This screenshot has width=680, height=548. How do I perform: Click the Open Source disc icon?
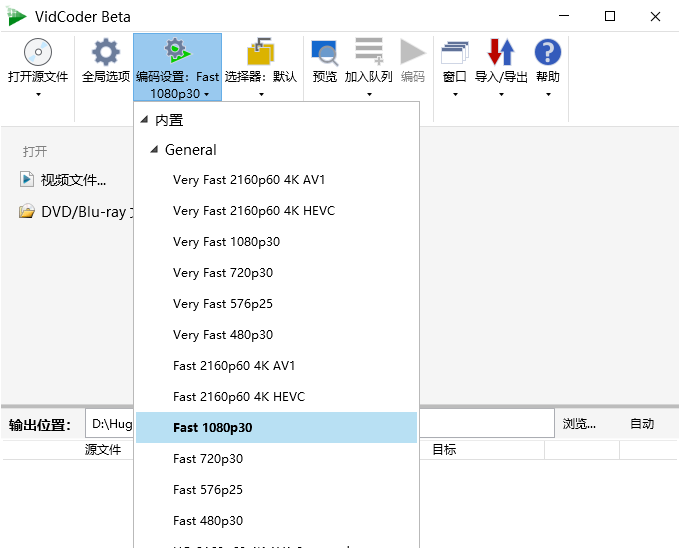(x=38, y=52)
